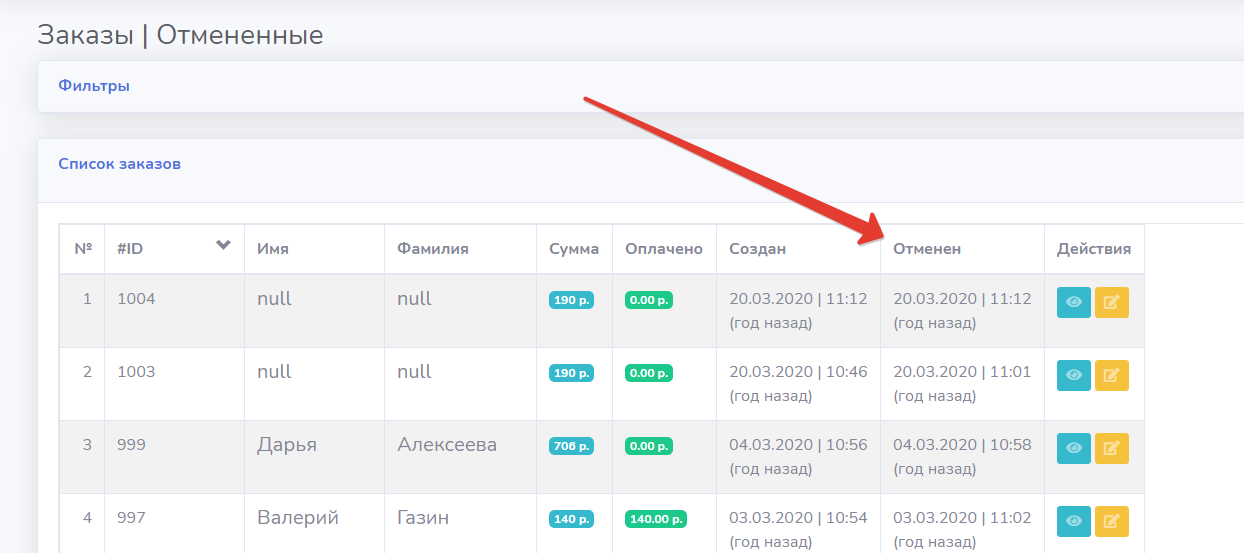Toggle sort arrow in #ID column
Image resolution: width=1244 pixels, height=553 pixels.
pyautogui.click(x=224, y=246)
